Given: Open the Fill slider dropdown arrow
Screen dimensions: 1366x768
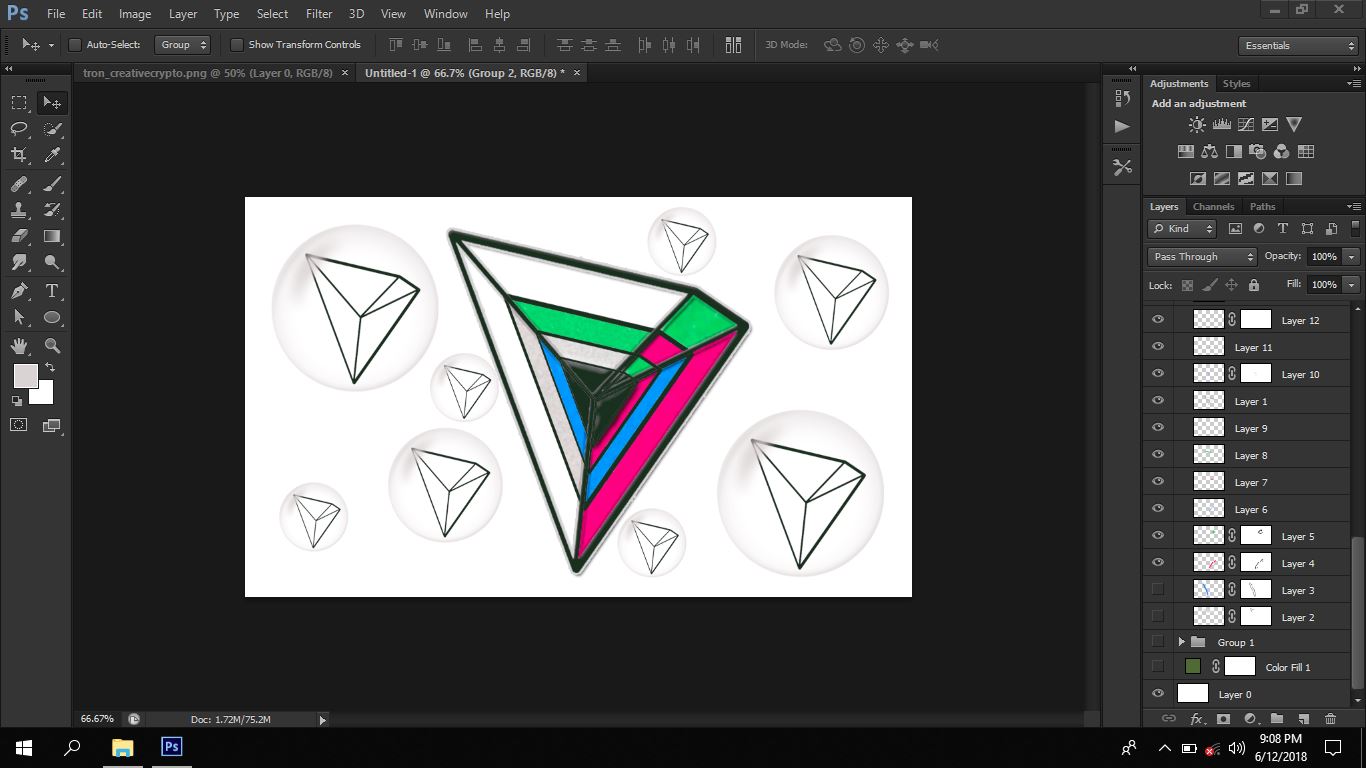Looking at the screenshot, I should point(1352,285).
